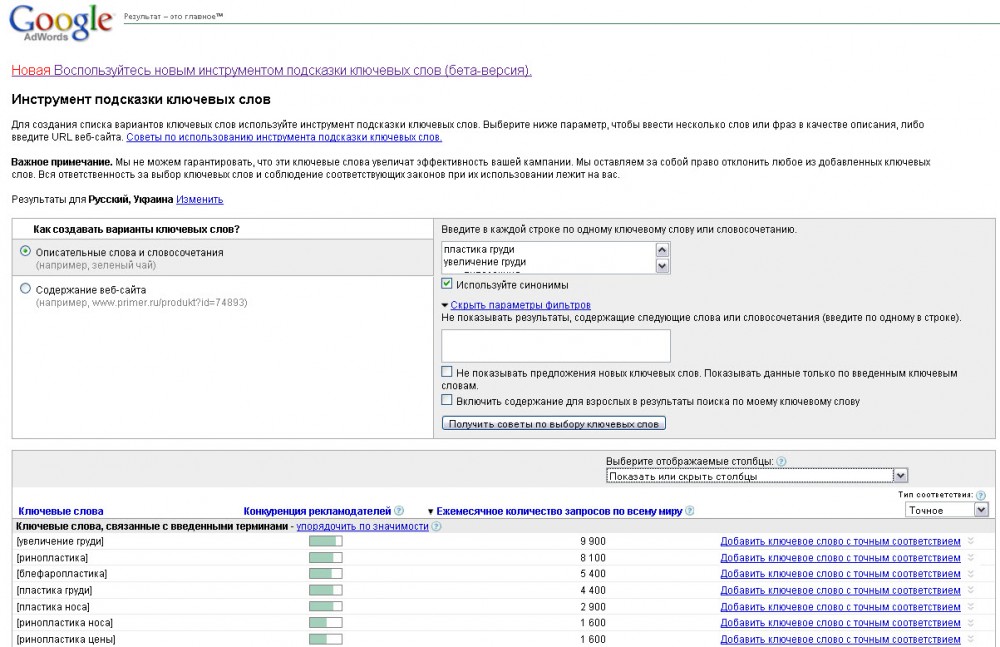Sort by Ключевые слова column header

pyautogui.click(x=61, y=511)
